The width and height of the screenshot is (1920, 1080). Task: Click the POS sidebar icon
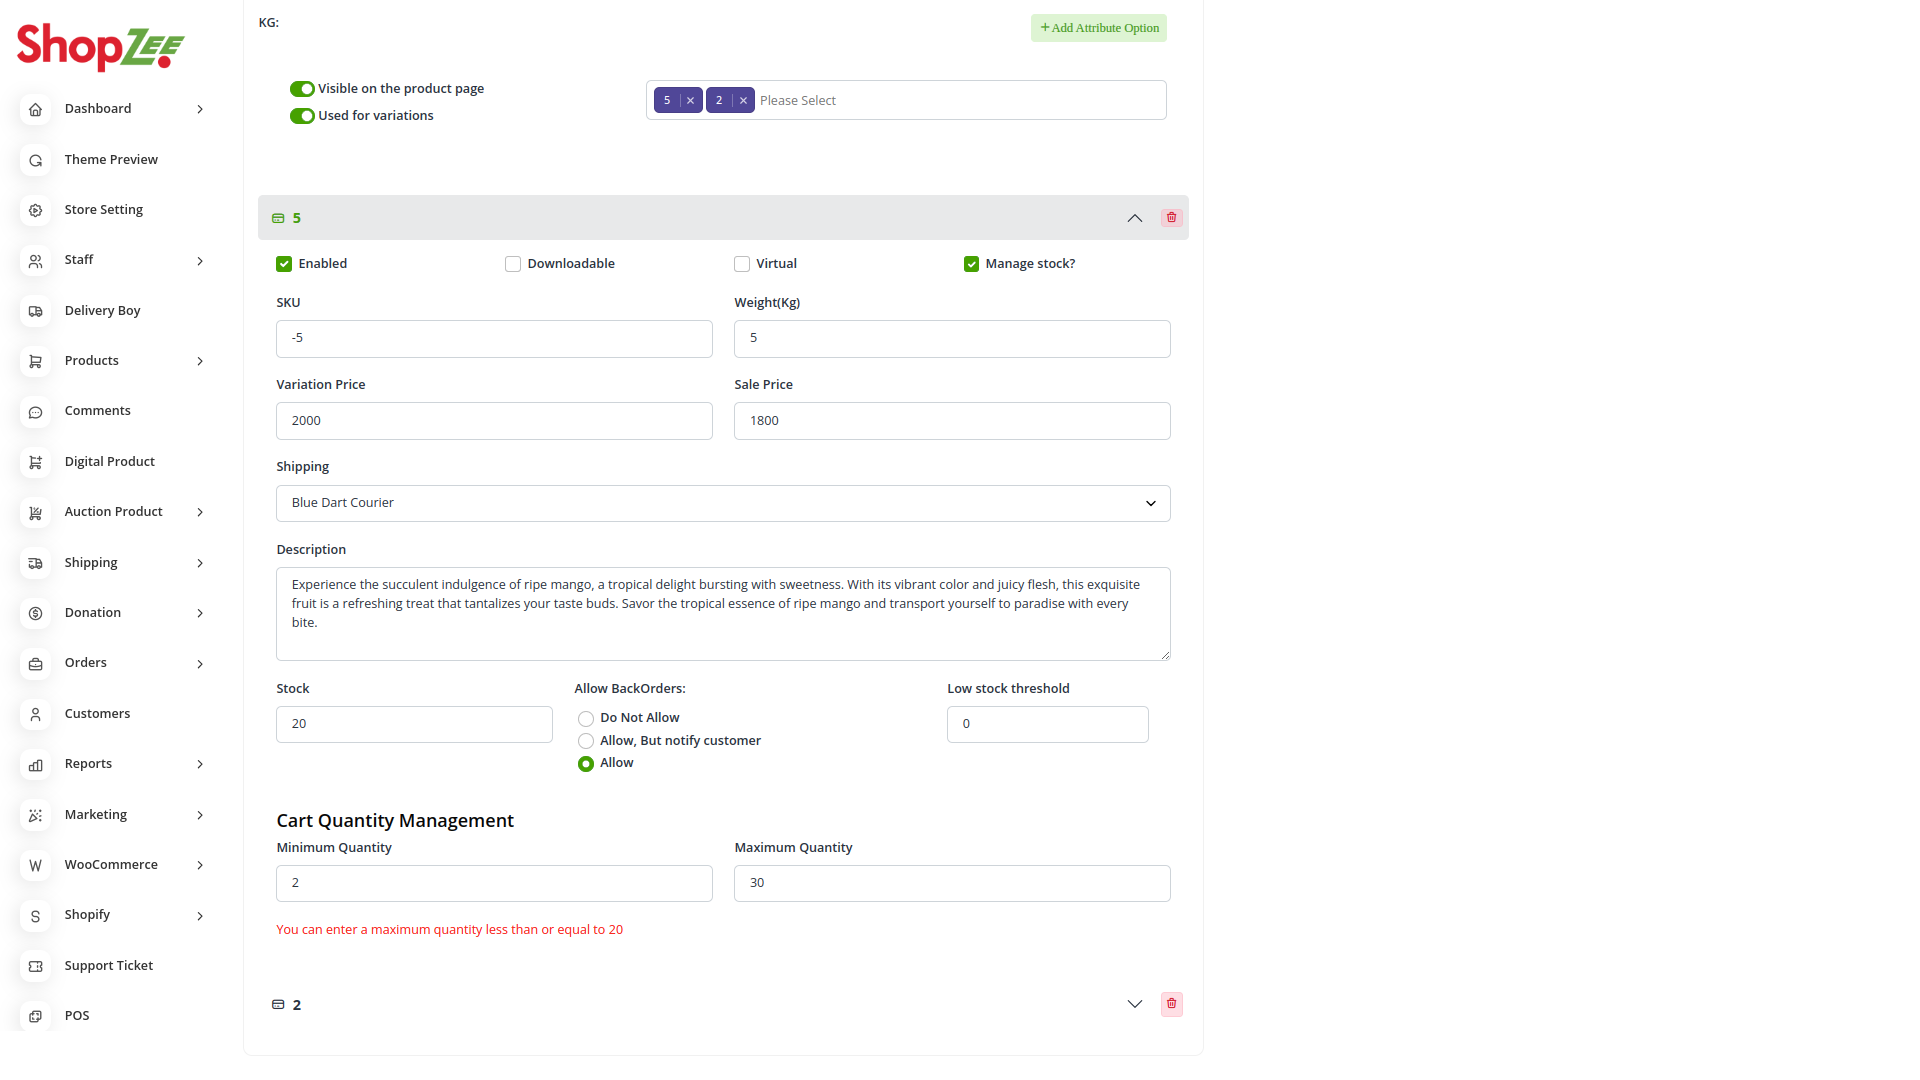35,1016
